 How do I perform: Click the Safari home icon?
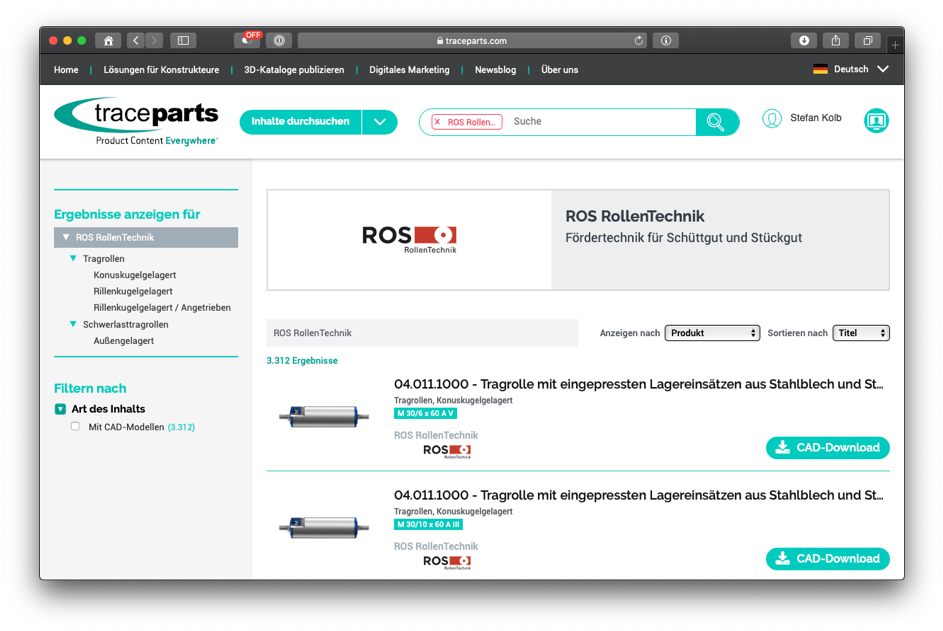(108, 41)
